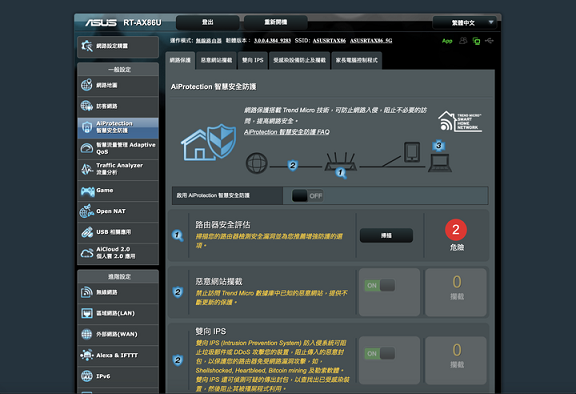The width and height of the screenshot is (576, 394).
Task: Click the tablet icon in the network diagram
Action: [x=412, y=152]
